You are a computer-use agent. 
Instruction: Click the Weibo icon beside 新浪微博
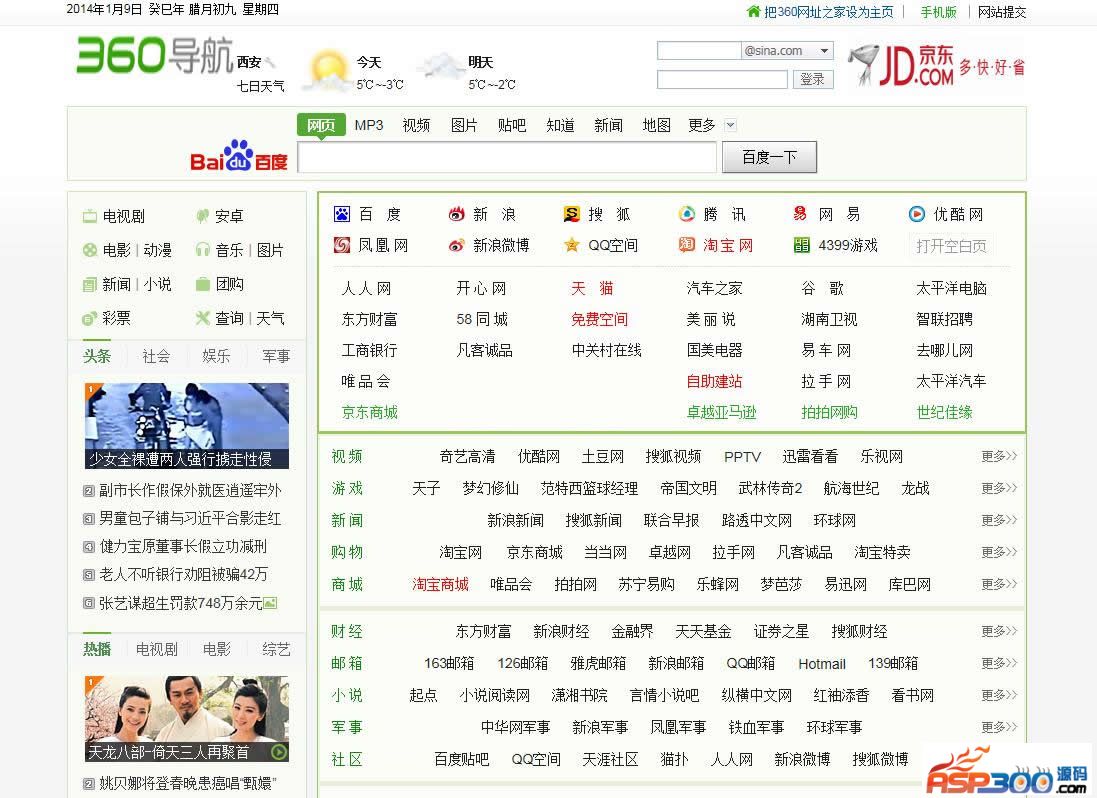pos(457,245)
